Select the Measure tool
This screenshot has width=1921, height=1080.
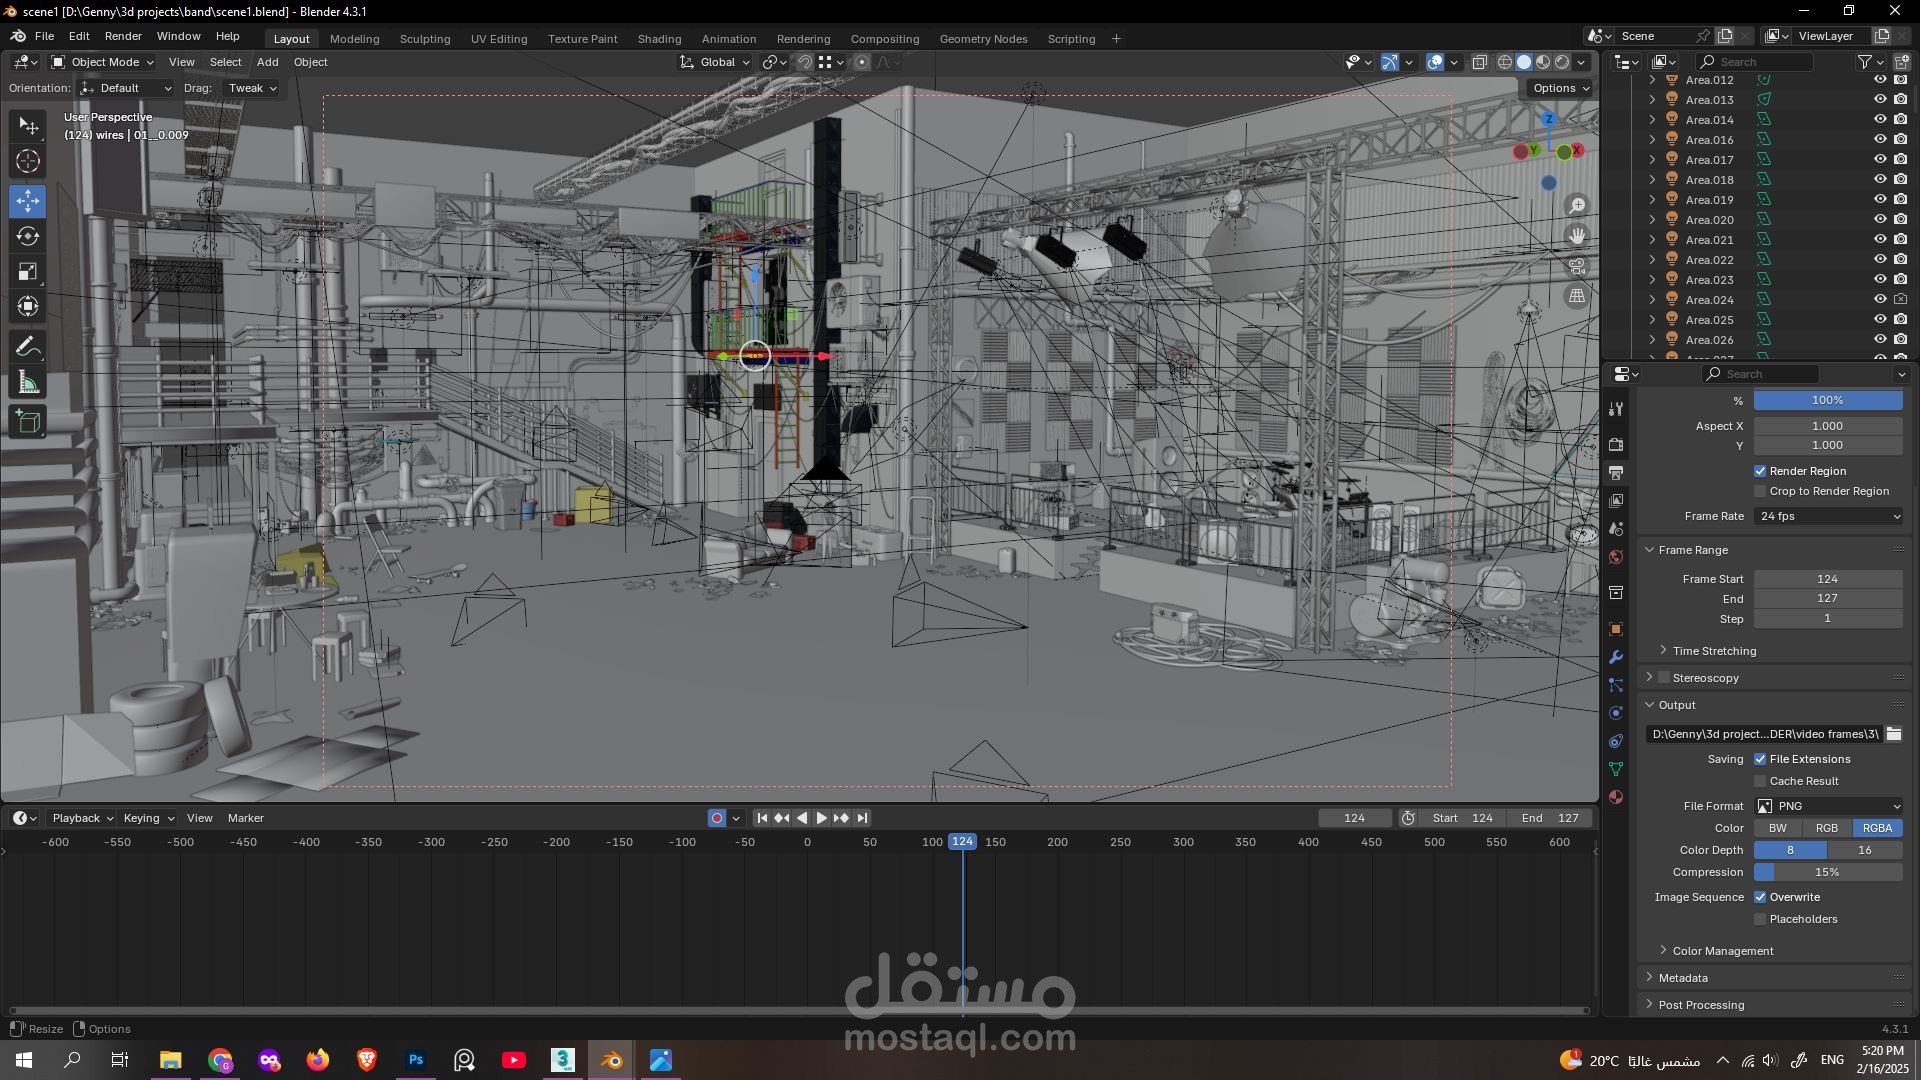[x=28, y=383]
